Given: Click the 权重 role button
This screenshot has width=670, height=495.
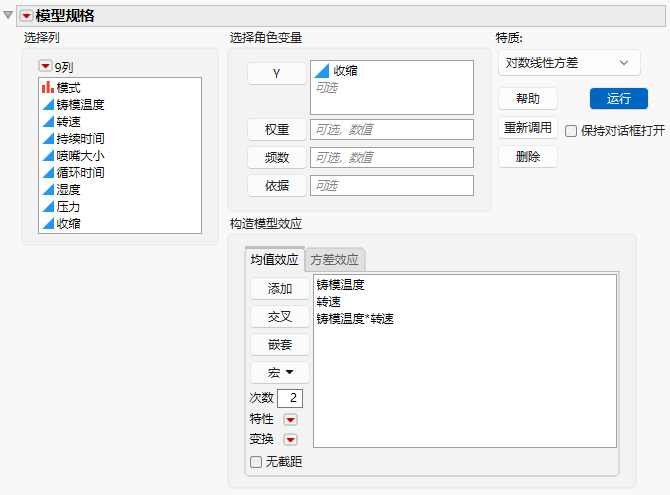Looking at the screenshot, I should pos(276,129).
